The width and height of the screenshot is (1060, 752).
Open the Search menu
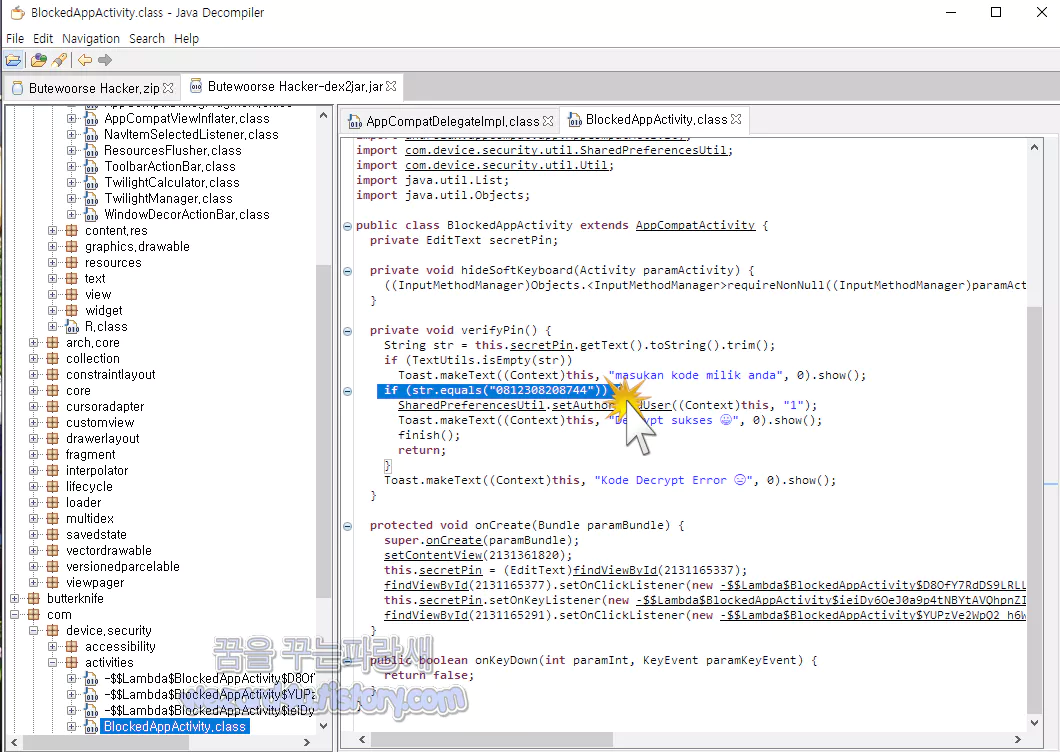pyautogui.click(x=147, y=39)
